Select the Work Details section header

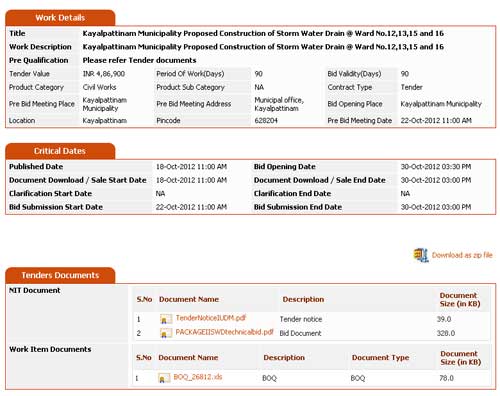tap(60, 18)
